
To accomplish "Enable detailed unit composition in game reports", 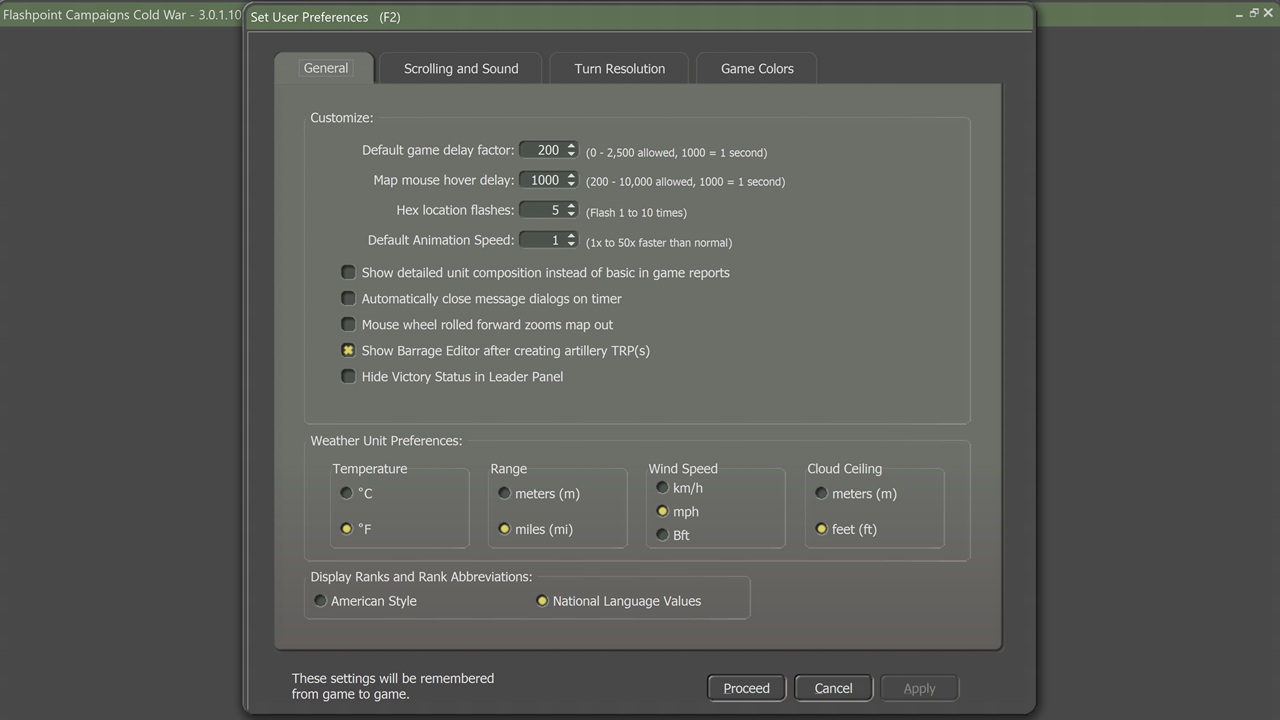I will pyautogui.click(x=348, y=272).
